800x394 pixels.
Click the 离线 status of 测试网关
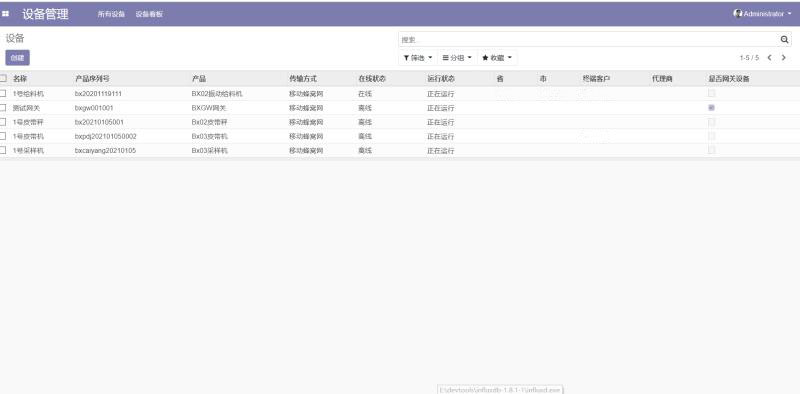[x=365, y=108]
